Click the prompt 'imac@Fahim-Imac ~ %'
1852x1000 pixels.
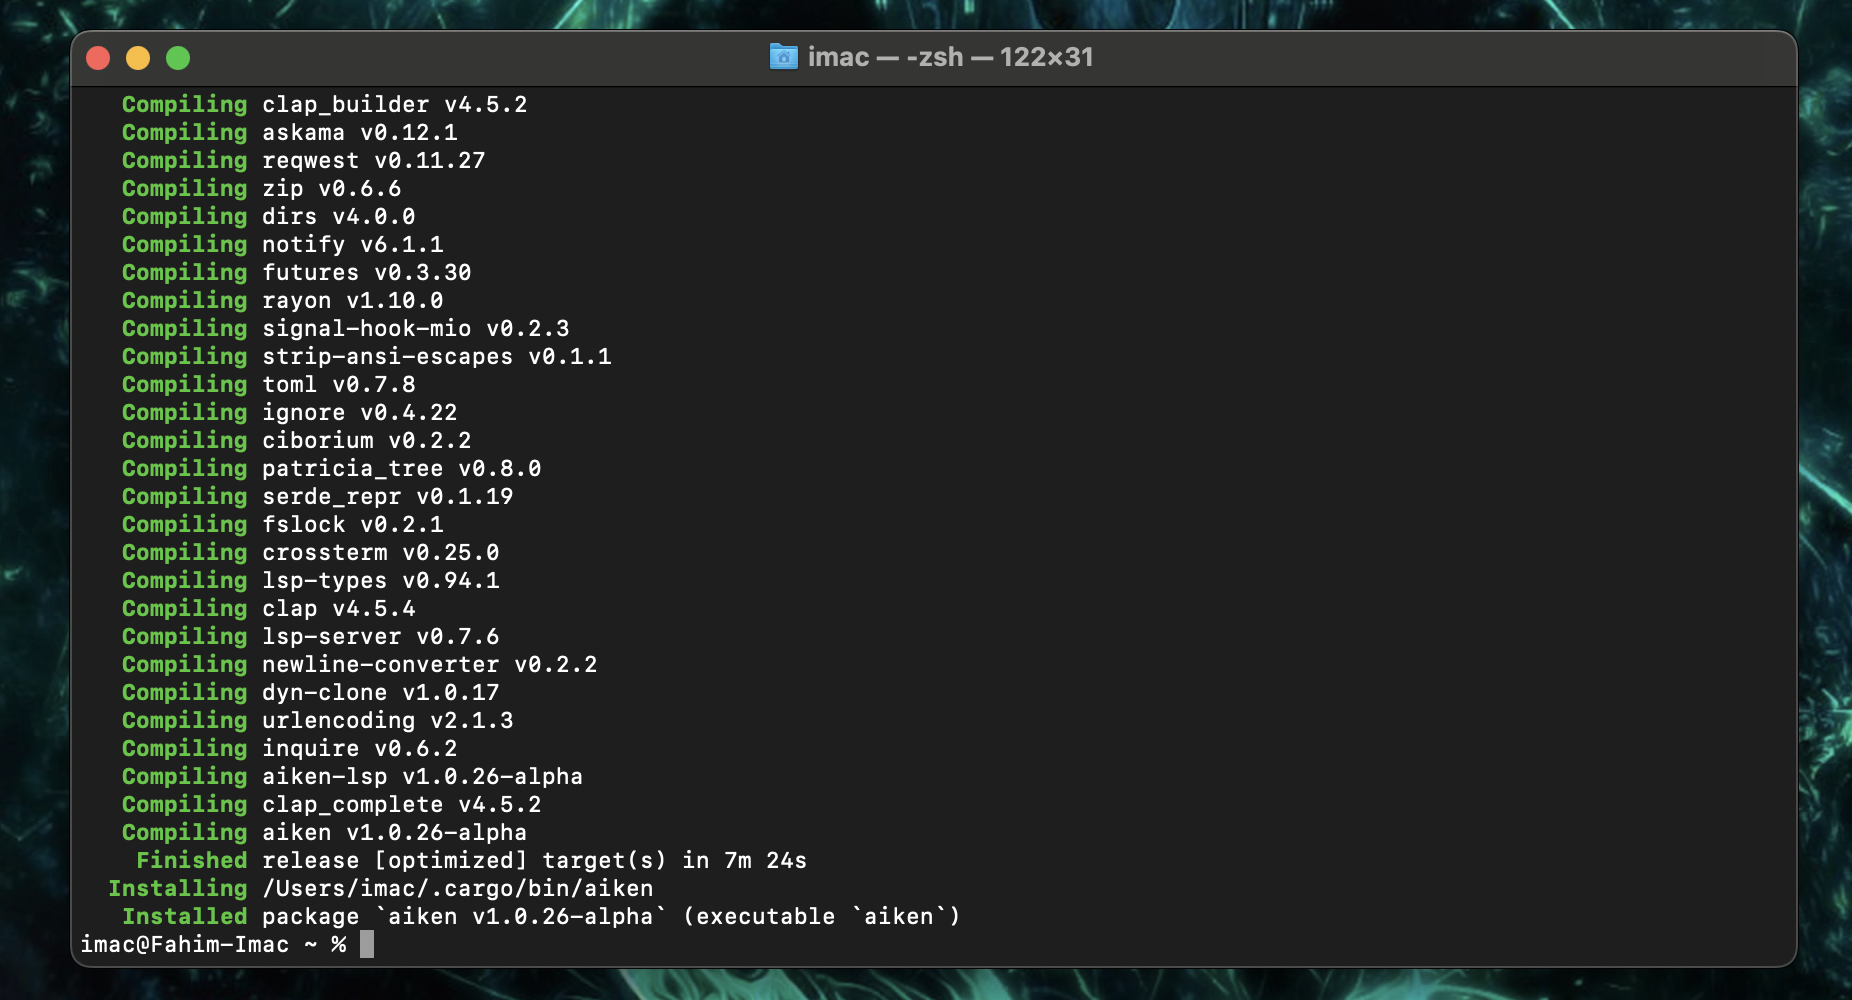point(213,944)
